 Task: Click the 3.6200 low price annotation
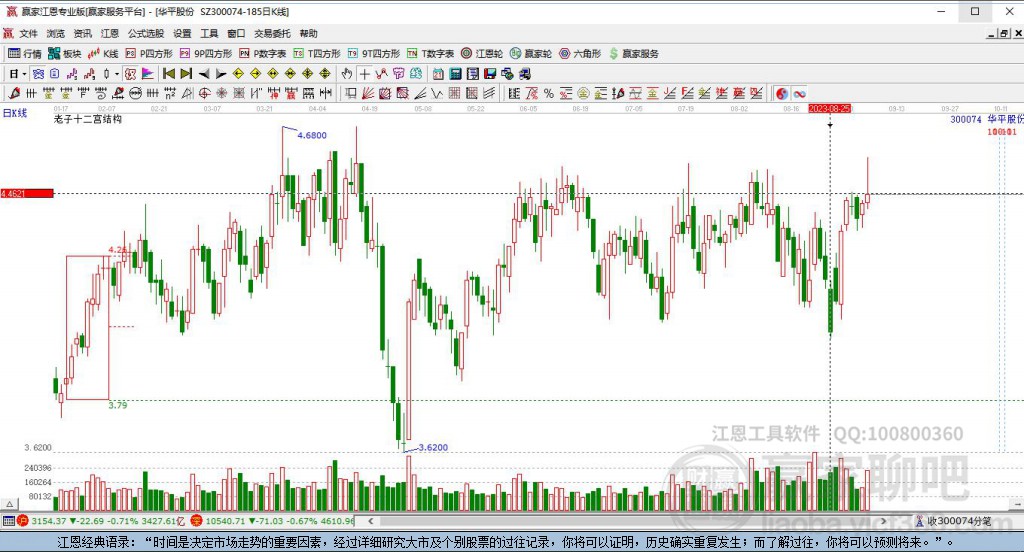(x=433, y=447)
